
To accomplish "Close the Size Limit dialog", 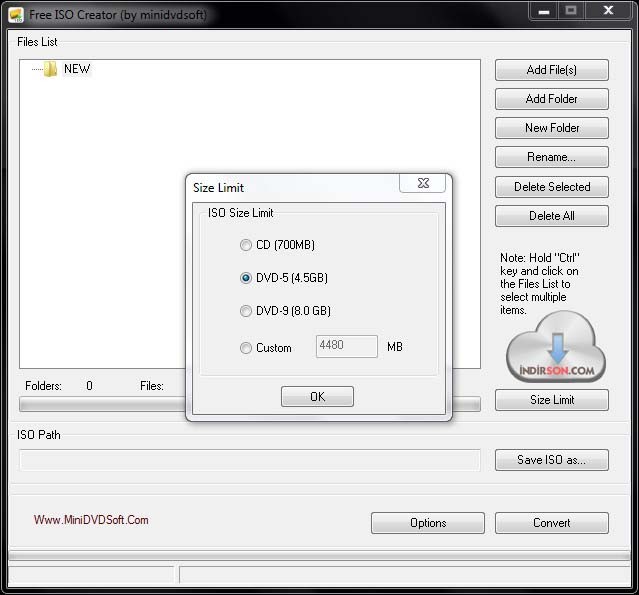I will (423, 183).
